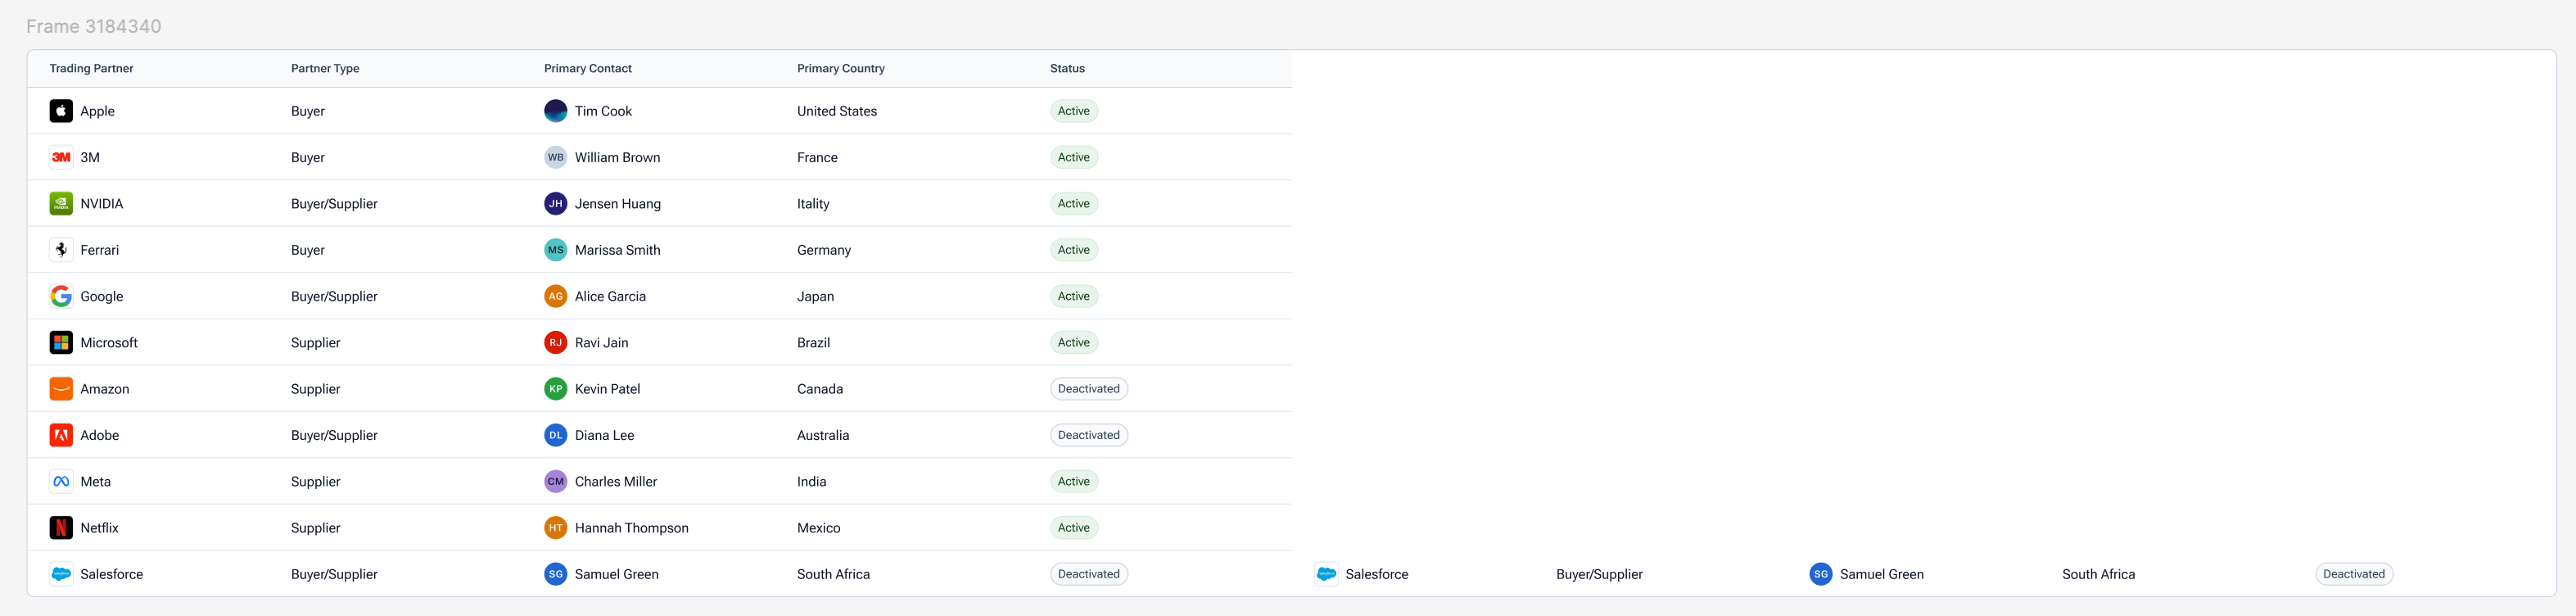Click the Canada country cell

click(x=820, y=389)
